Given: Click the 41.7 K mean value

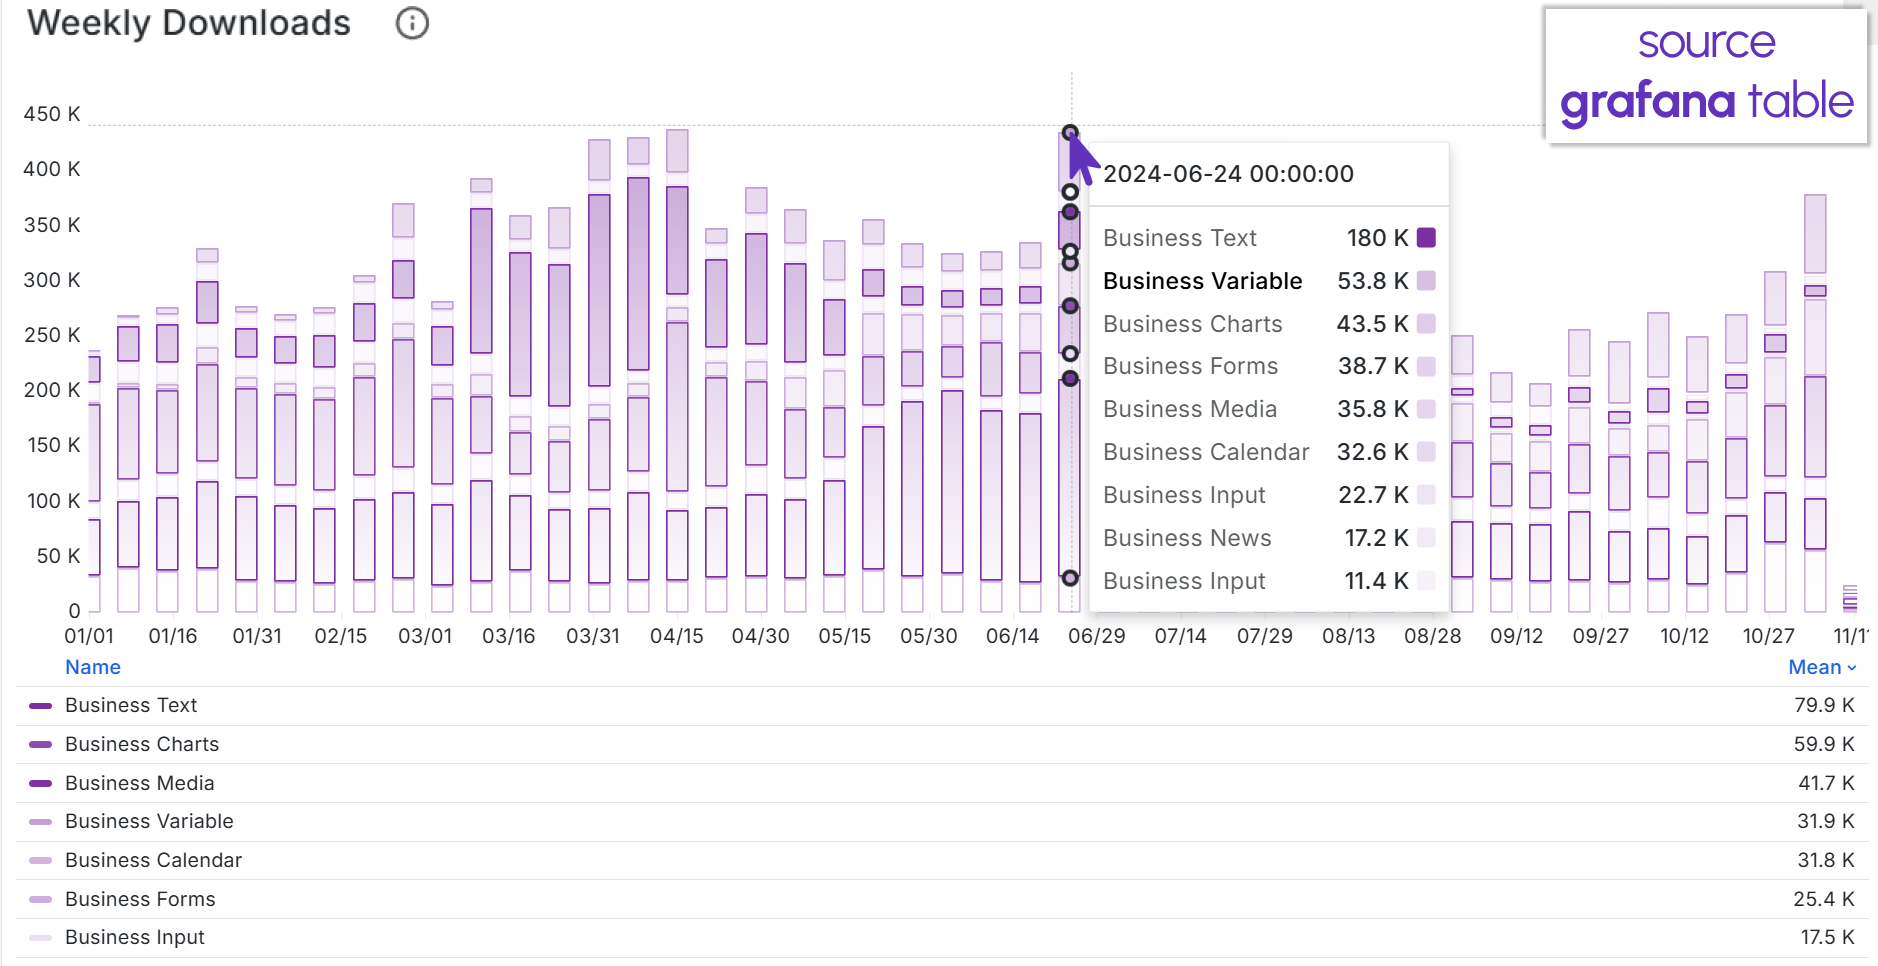Looking at the screenshot, I should click(1826, 783).
